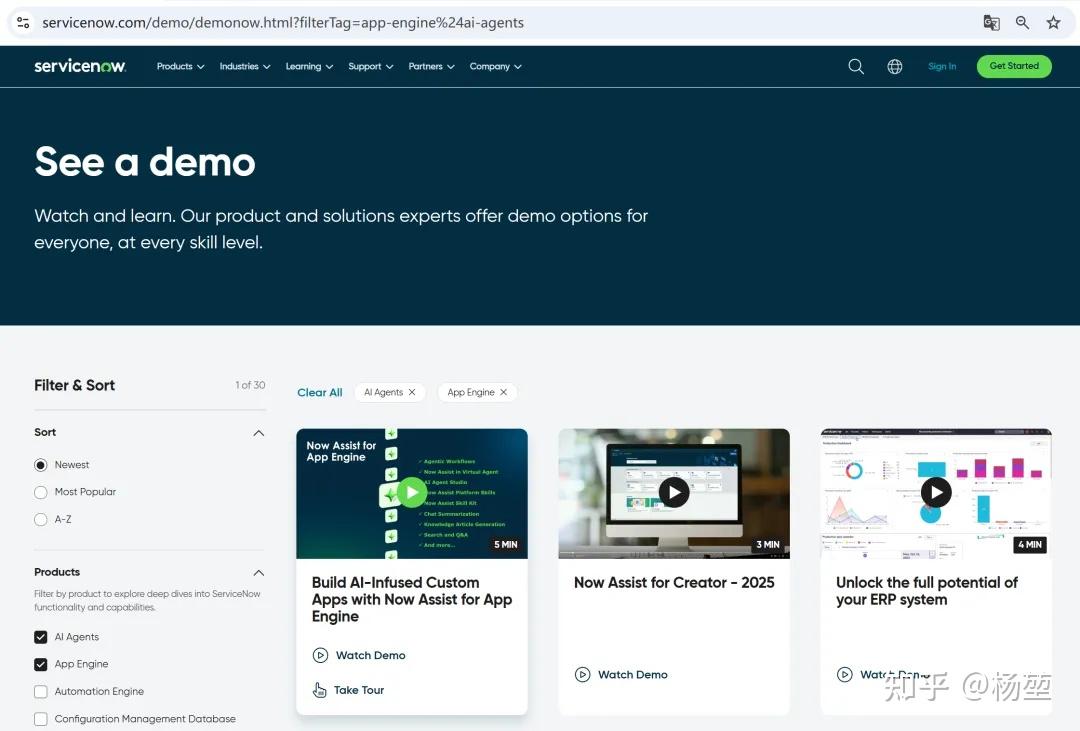The width and height of the screenshot is (1080, 731).
Task: Play the Now Assist for App Engine video
Action: click(x=412, y=493)
